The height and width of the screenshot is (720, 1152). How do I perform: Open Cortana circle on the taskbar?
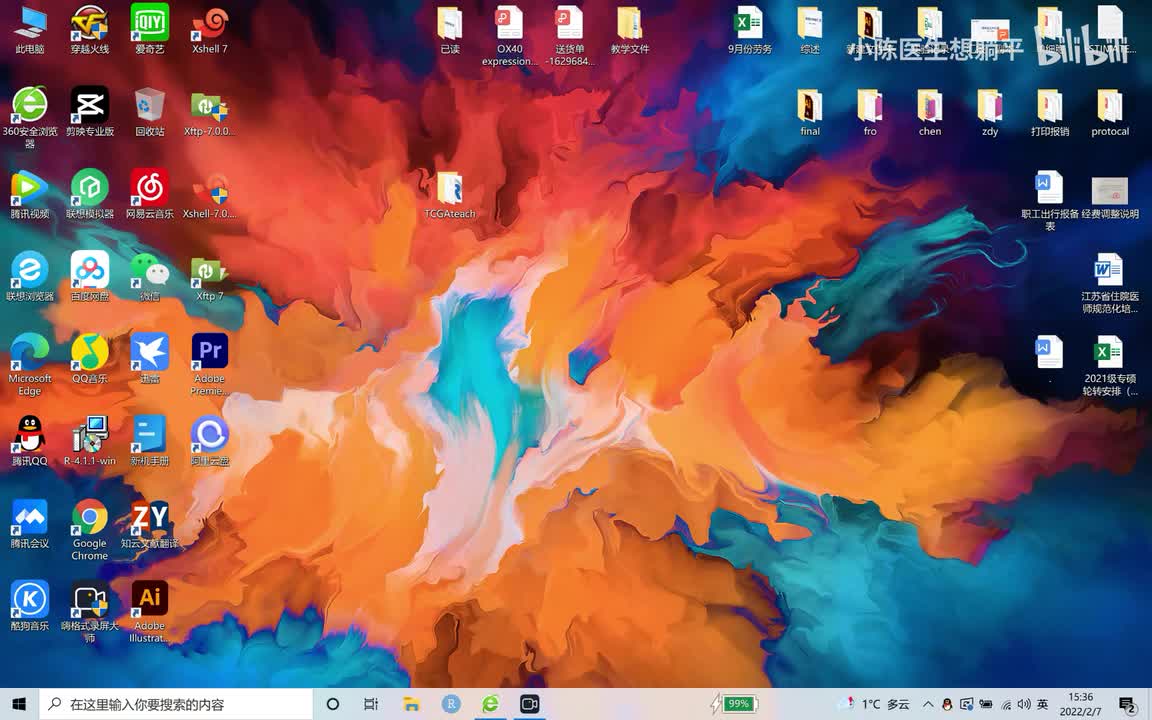pos(332,704)
